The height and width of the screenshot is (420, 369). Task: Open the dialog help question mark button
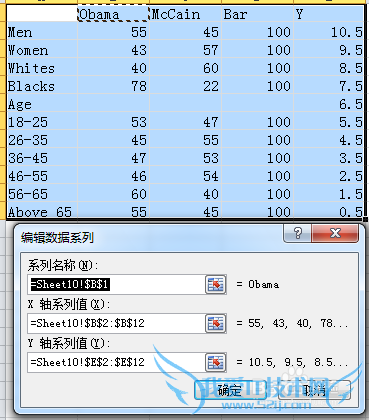tap(298, 233)
